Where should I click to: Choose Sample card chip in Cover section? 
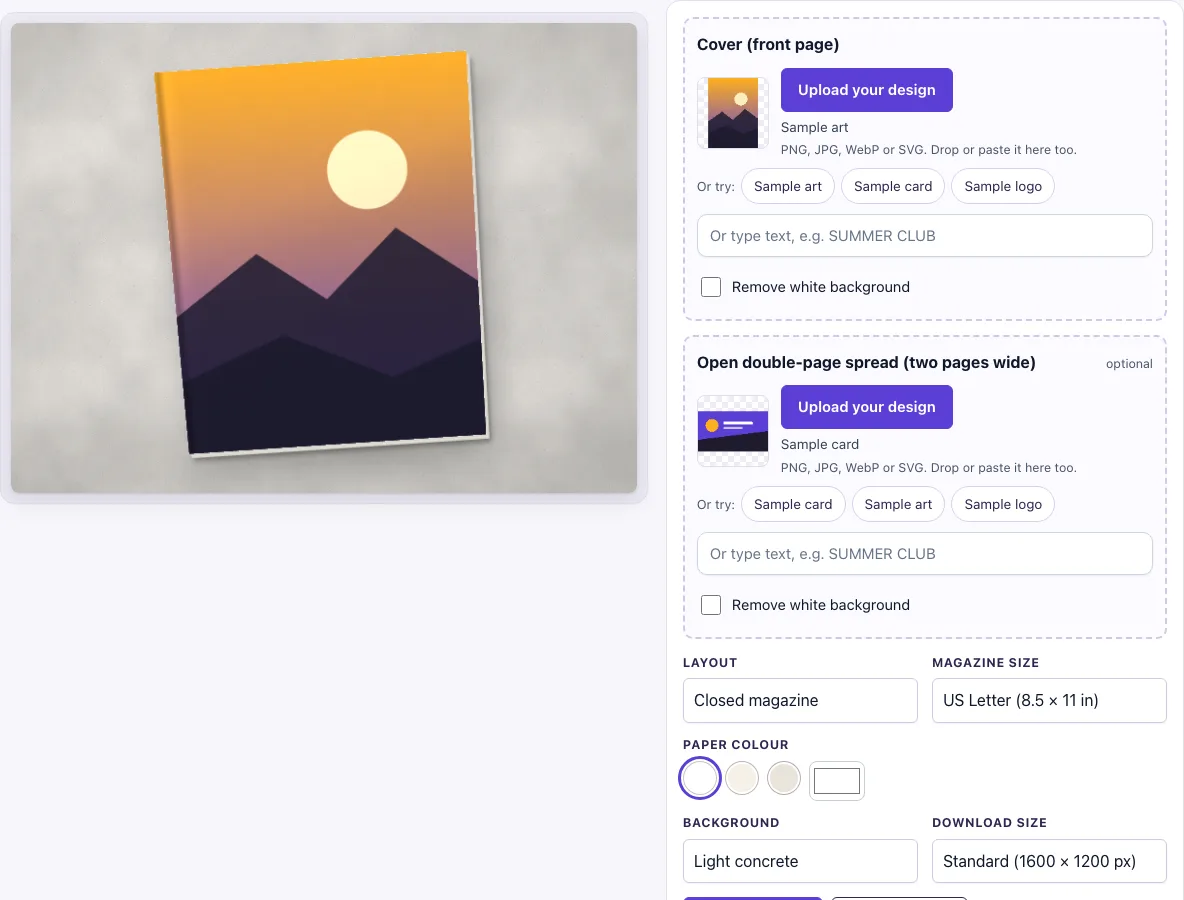(893, 186)
